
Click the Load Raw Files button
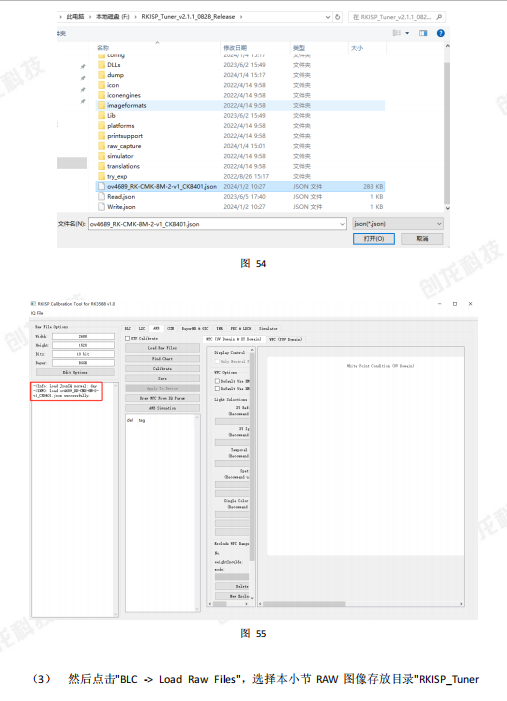click(x=162, y=348)
